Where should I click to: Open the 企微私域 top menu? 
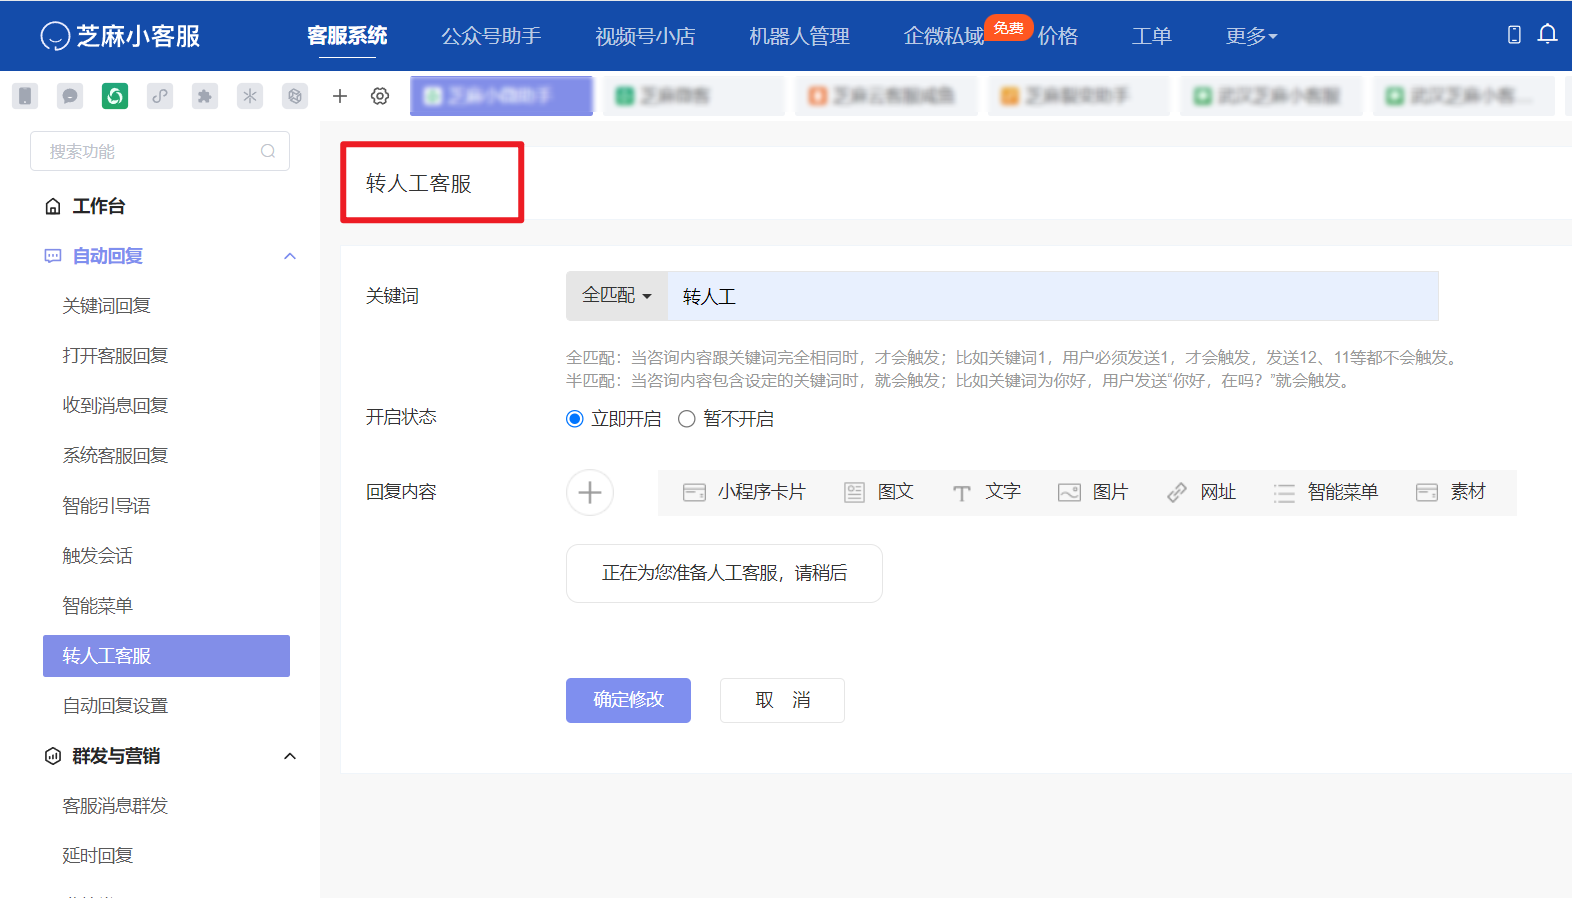pyautogui.click(x=943, y=36)
